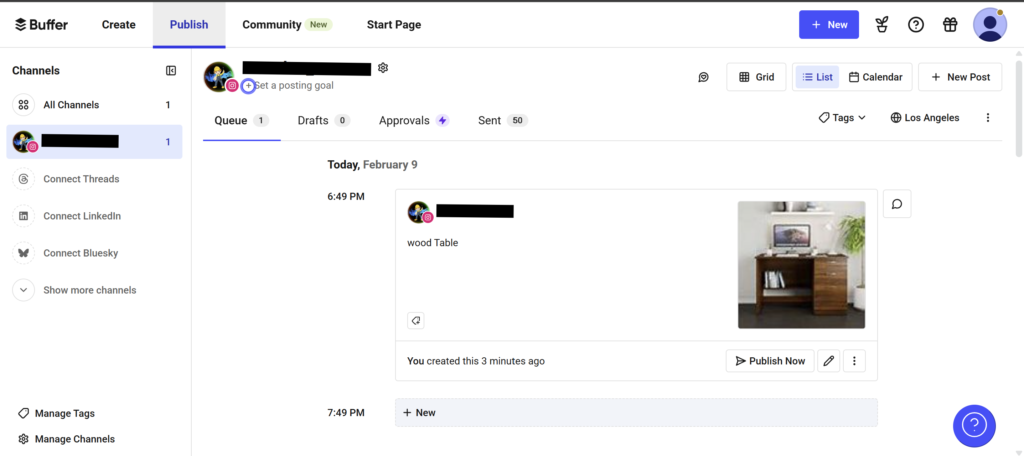Click the plus icon to set a posting goal
Viewport: 1024px width, 456px height.
(248, 86)
